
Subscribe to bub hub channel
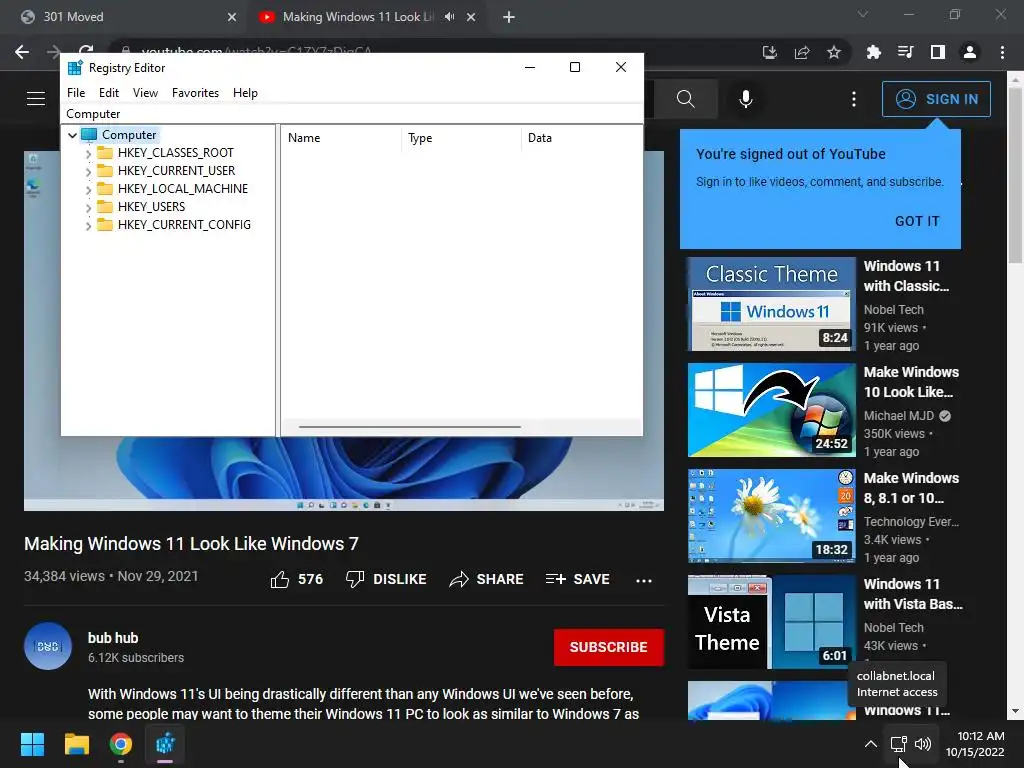point(609,647)
